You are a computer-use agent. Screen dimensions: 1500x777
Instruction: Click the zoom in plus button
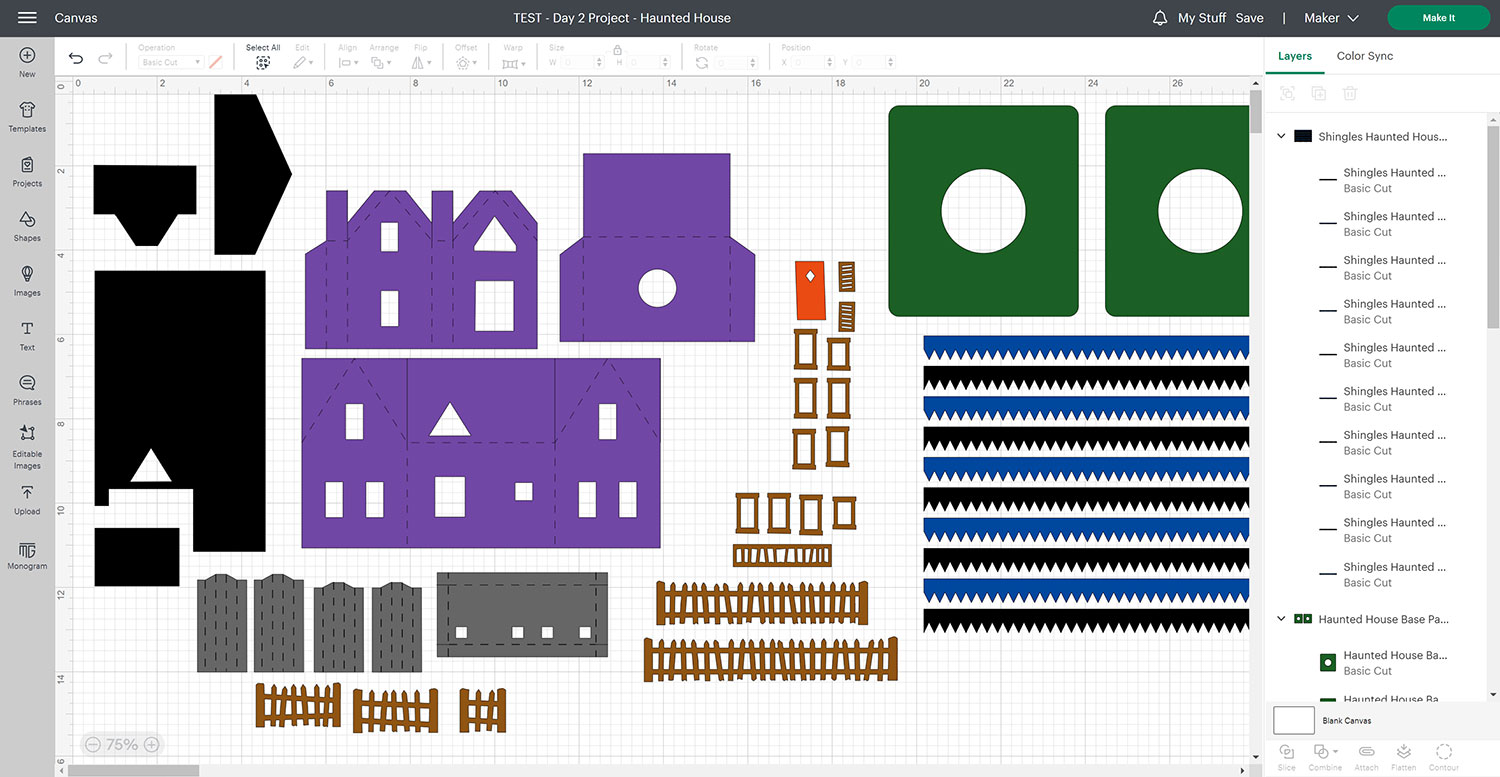click(x=151, y=744)
